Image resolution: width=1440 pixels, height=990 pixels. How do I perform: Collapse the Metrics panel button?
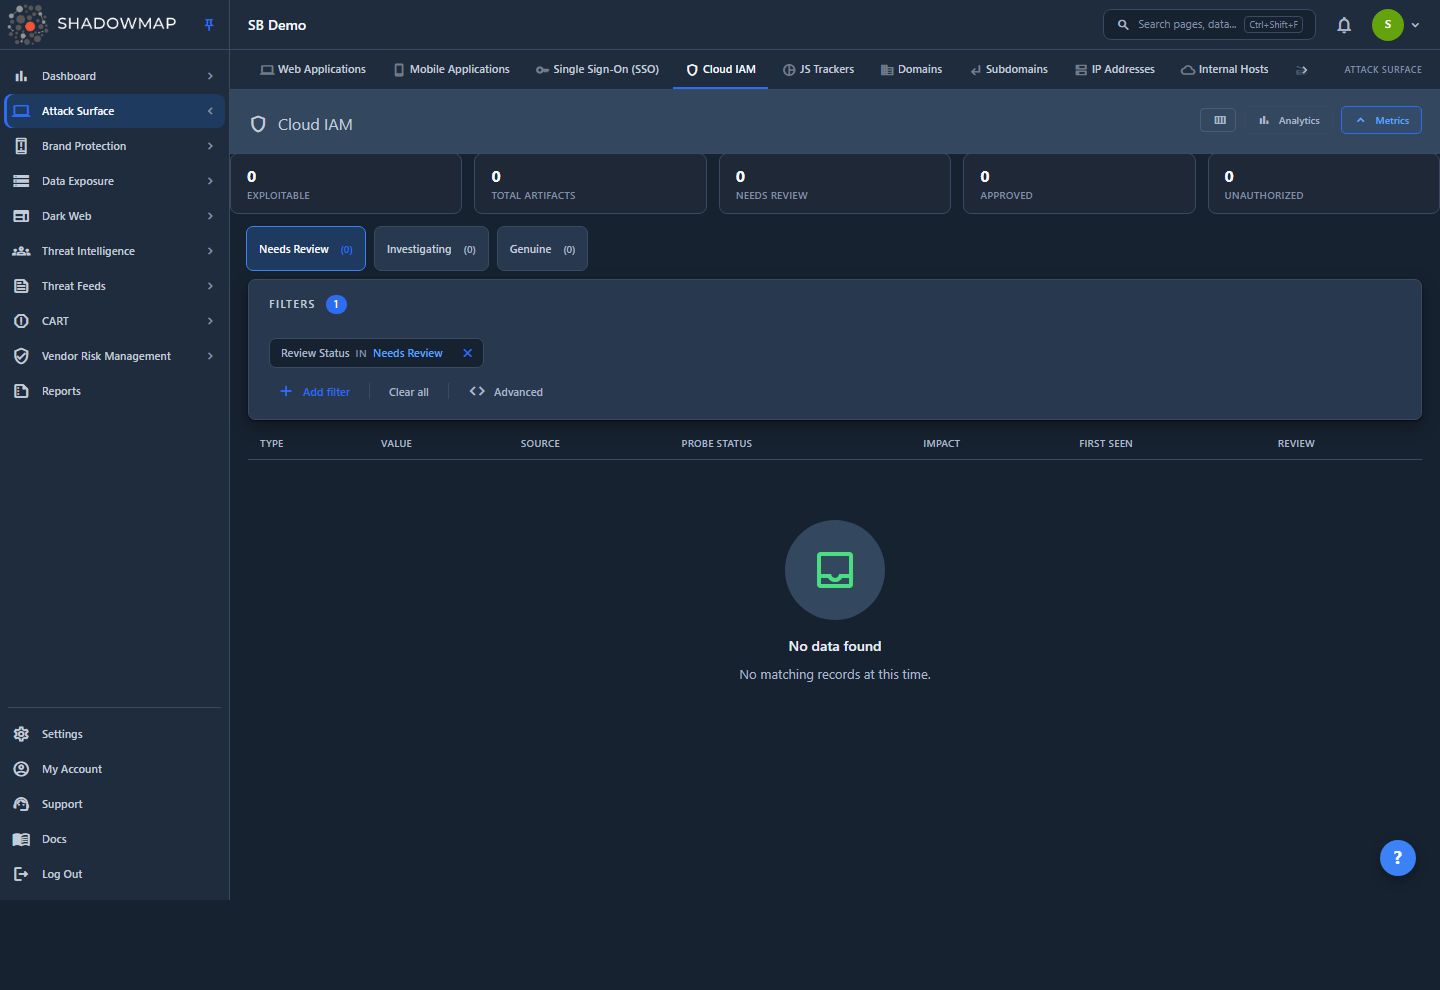tap(1381, 120)
